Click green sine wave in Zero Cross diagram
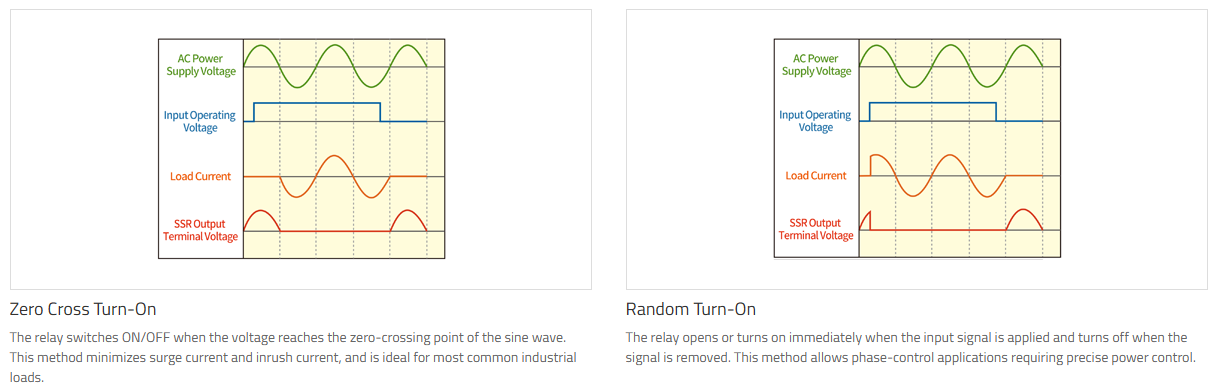This screenshot has height=392, width=1220. [336, 66]
